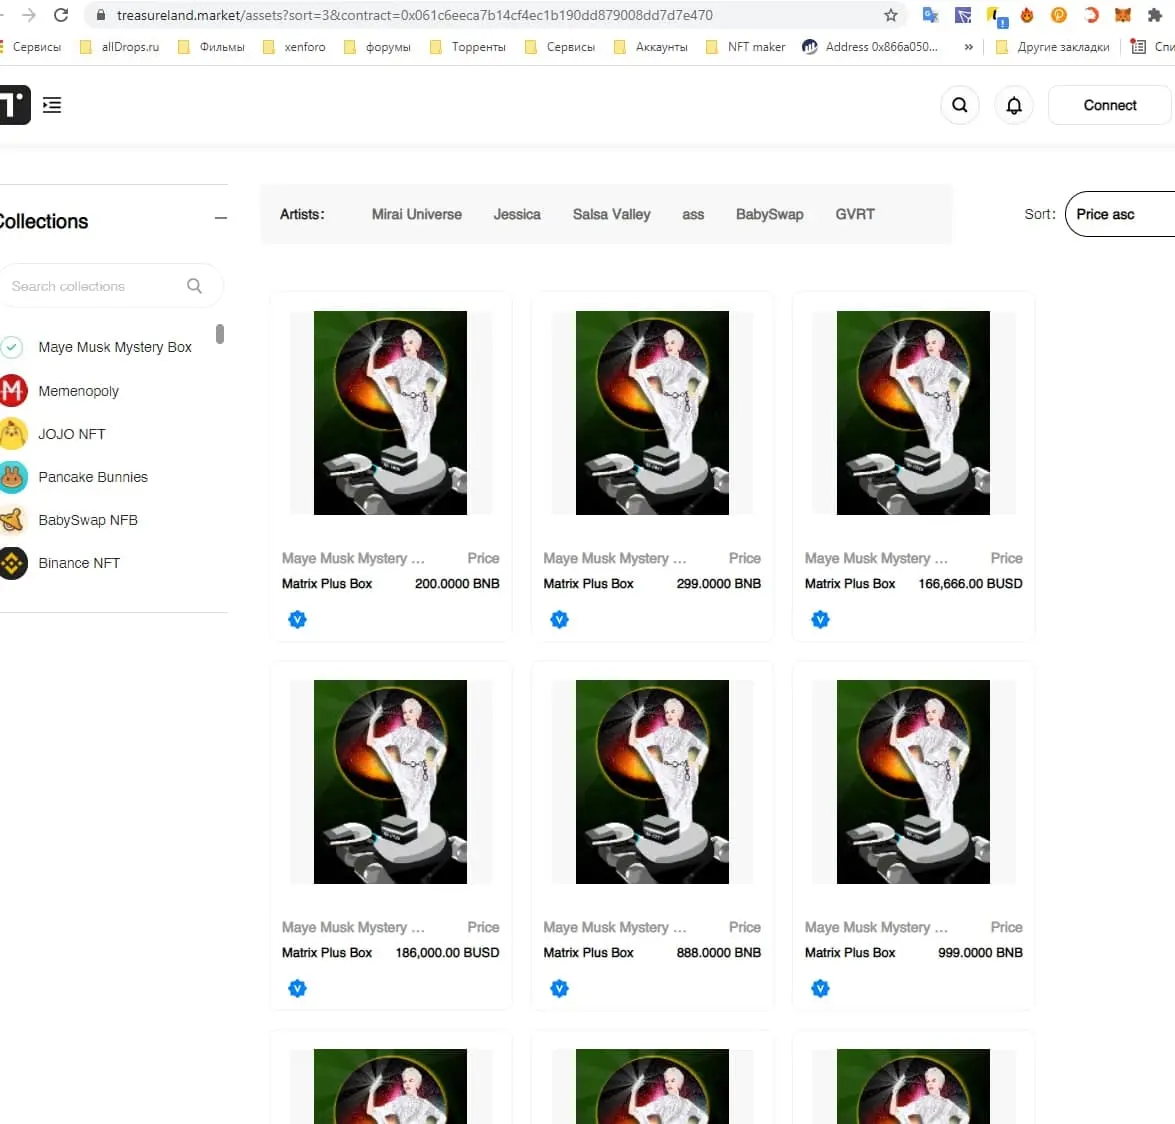Screen dimensions: 1175x1124
Task: Collapse the Collections panel minus icon
Action: (220, 218)
